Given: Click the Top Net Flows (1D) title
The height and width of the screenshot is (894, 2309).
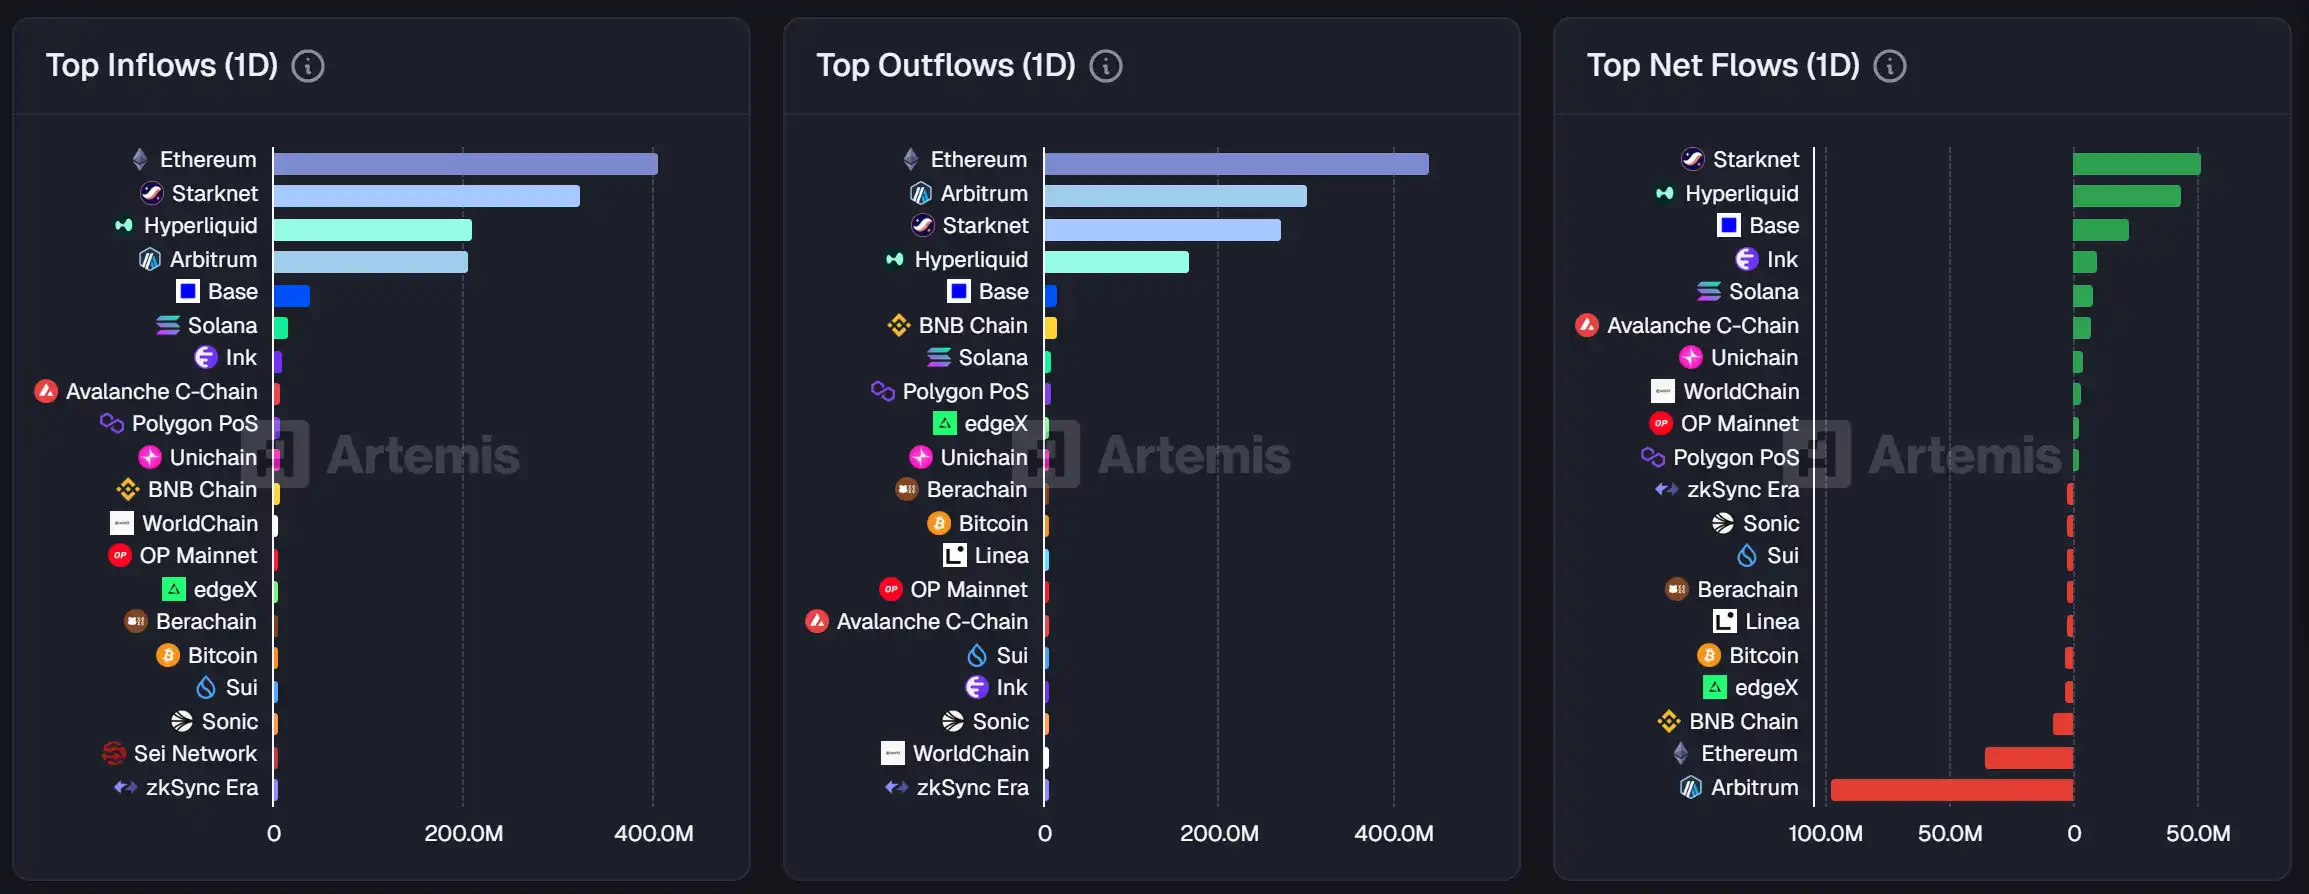Looking at the screenshot, I should [1722, 66].
